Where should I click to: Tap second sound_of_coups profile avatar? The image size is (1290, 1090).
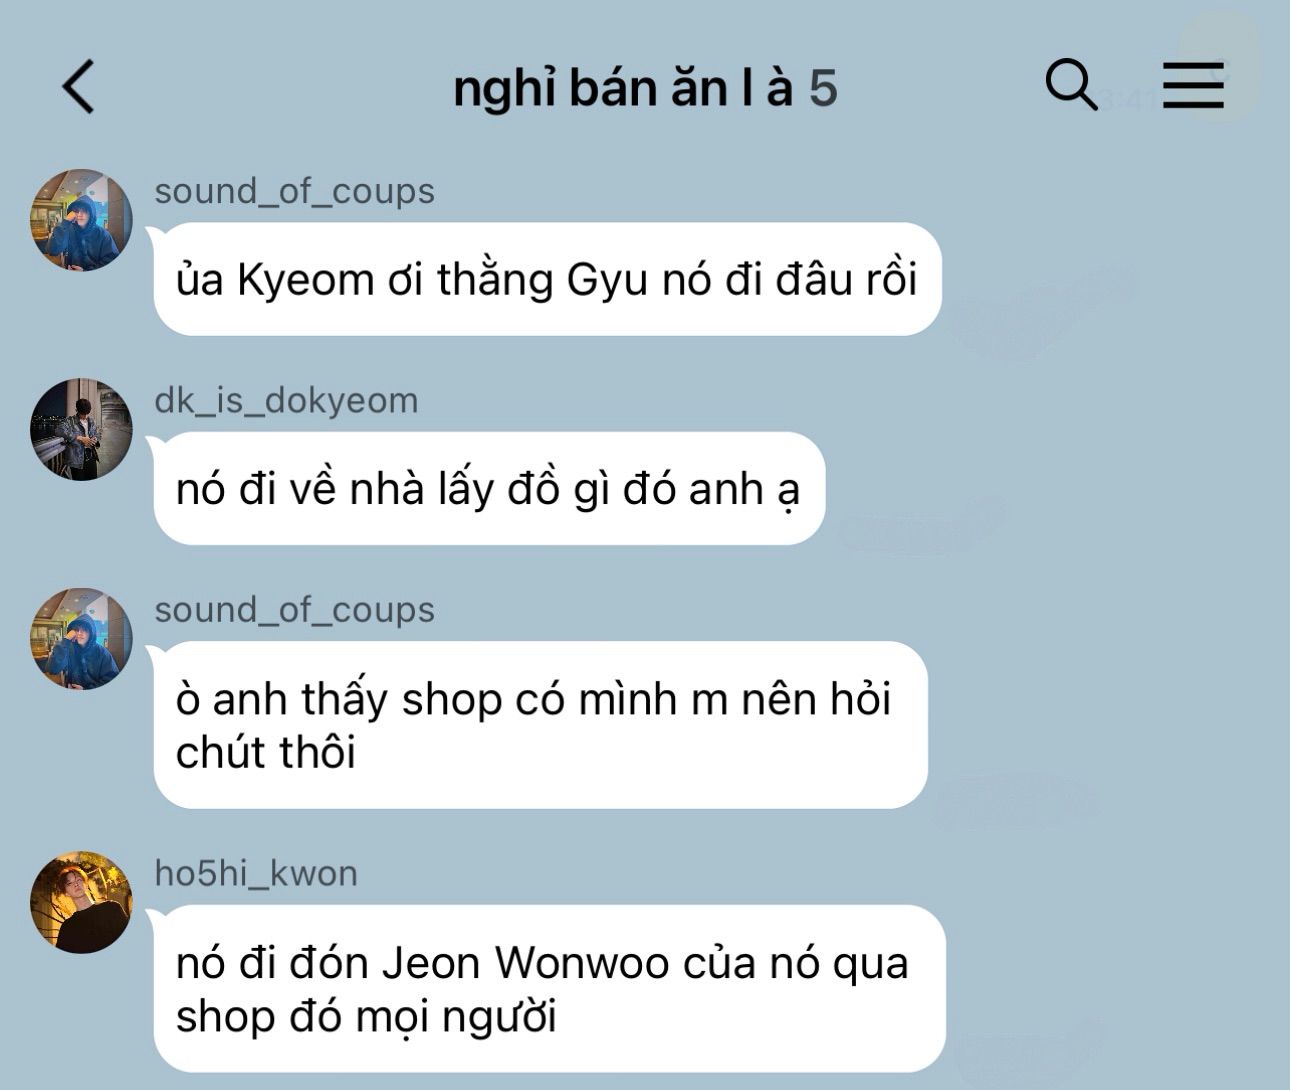pos(81,639)
